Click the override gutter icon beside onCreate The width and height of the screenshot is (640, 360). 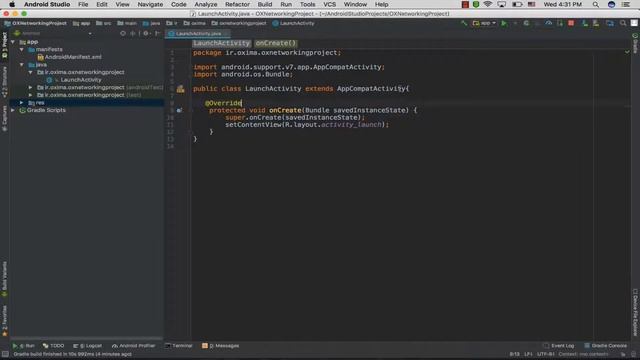click(x=179, y=110)
